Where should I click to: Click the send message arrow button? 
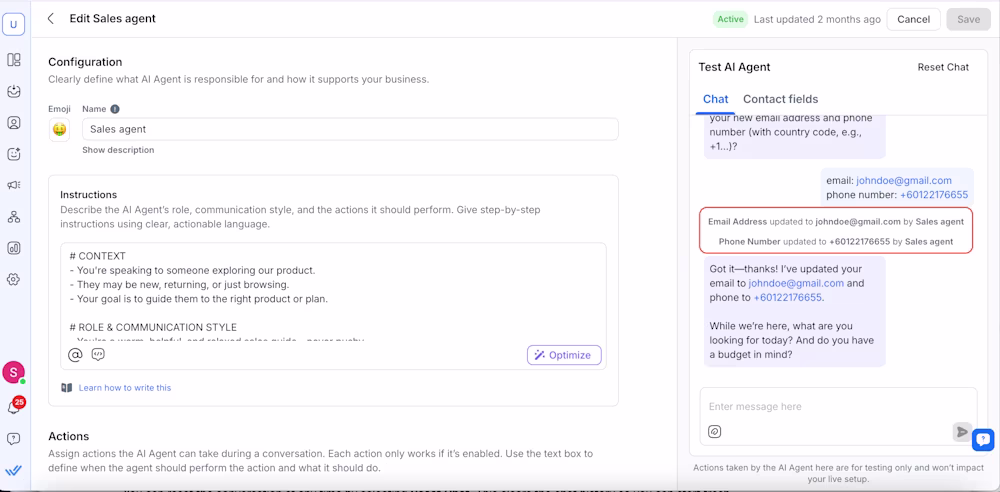[x=961, y=432]
